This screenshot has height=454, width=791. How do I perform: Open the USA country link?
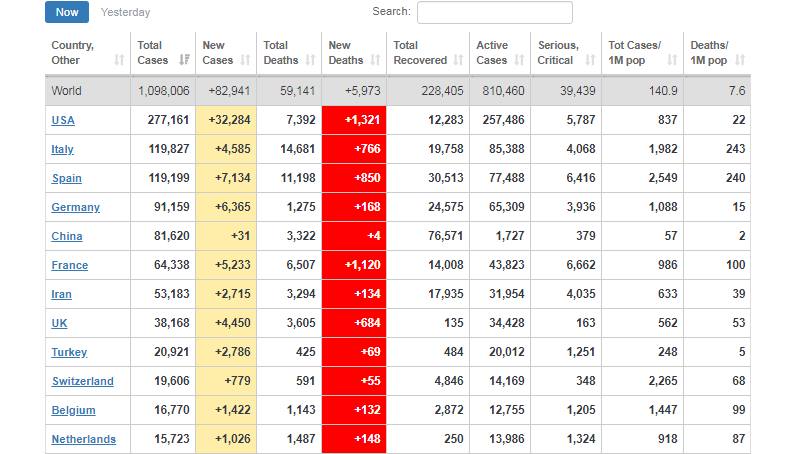pos(63,121)
